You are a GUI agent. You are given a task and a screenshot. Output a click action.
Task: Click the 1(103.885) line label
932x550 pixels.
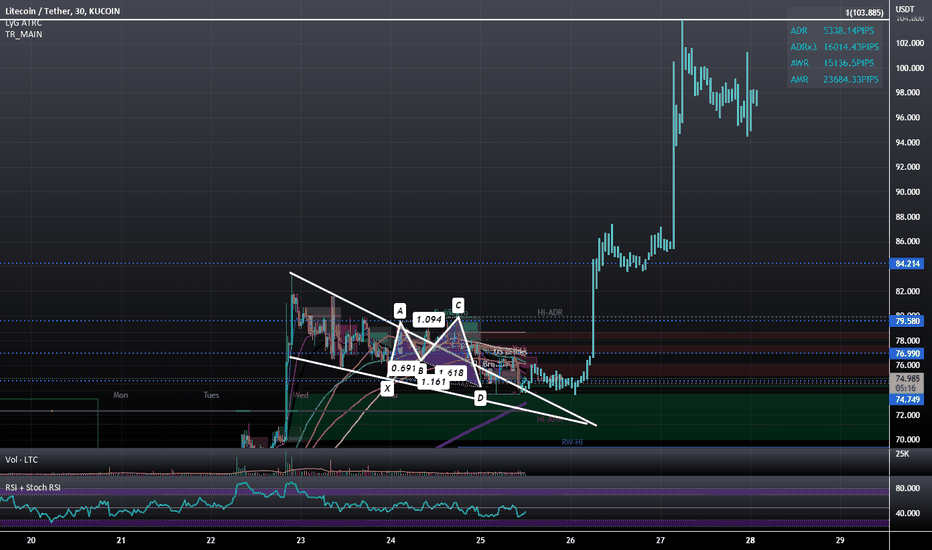point(864,12)
